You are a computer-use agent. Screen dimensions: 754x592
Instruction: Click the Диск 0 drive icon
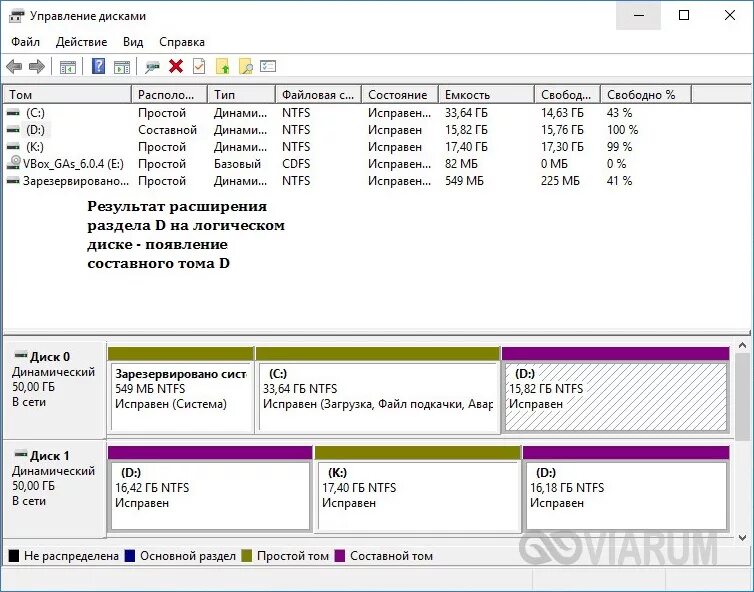coord(21,355)
